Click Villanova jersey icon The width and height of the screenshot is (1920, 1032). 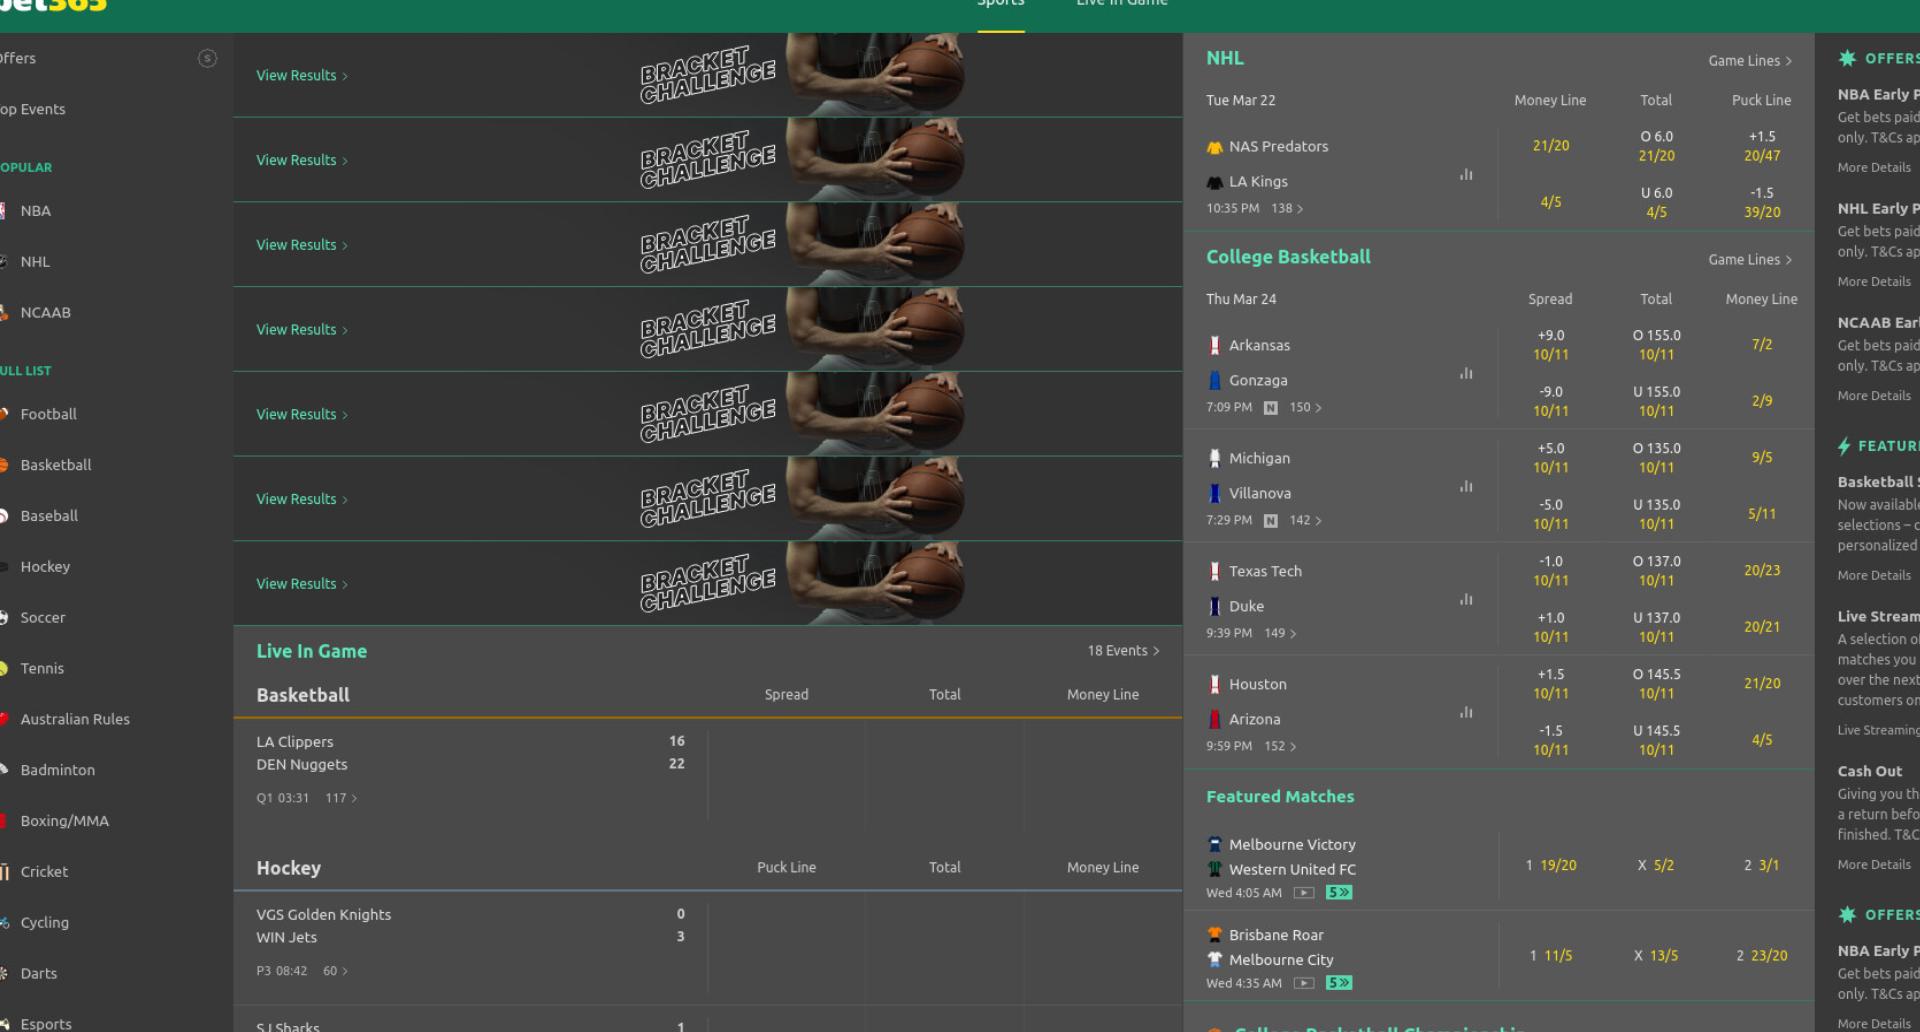[x=1215, y=494]
